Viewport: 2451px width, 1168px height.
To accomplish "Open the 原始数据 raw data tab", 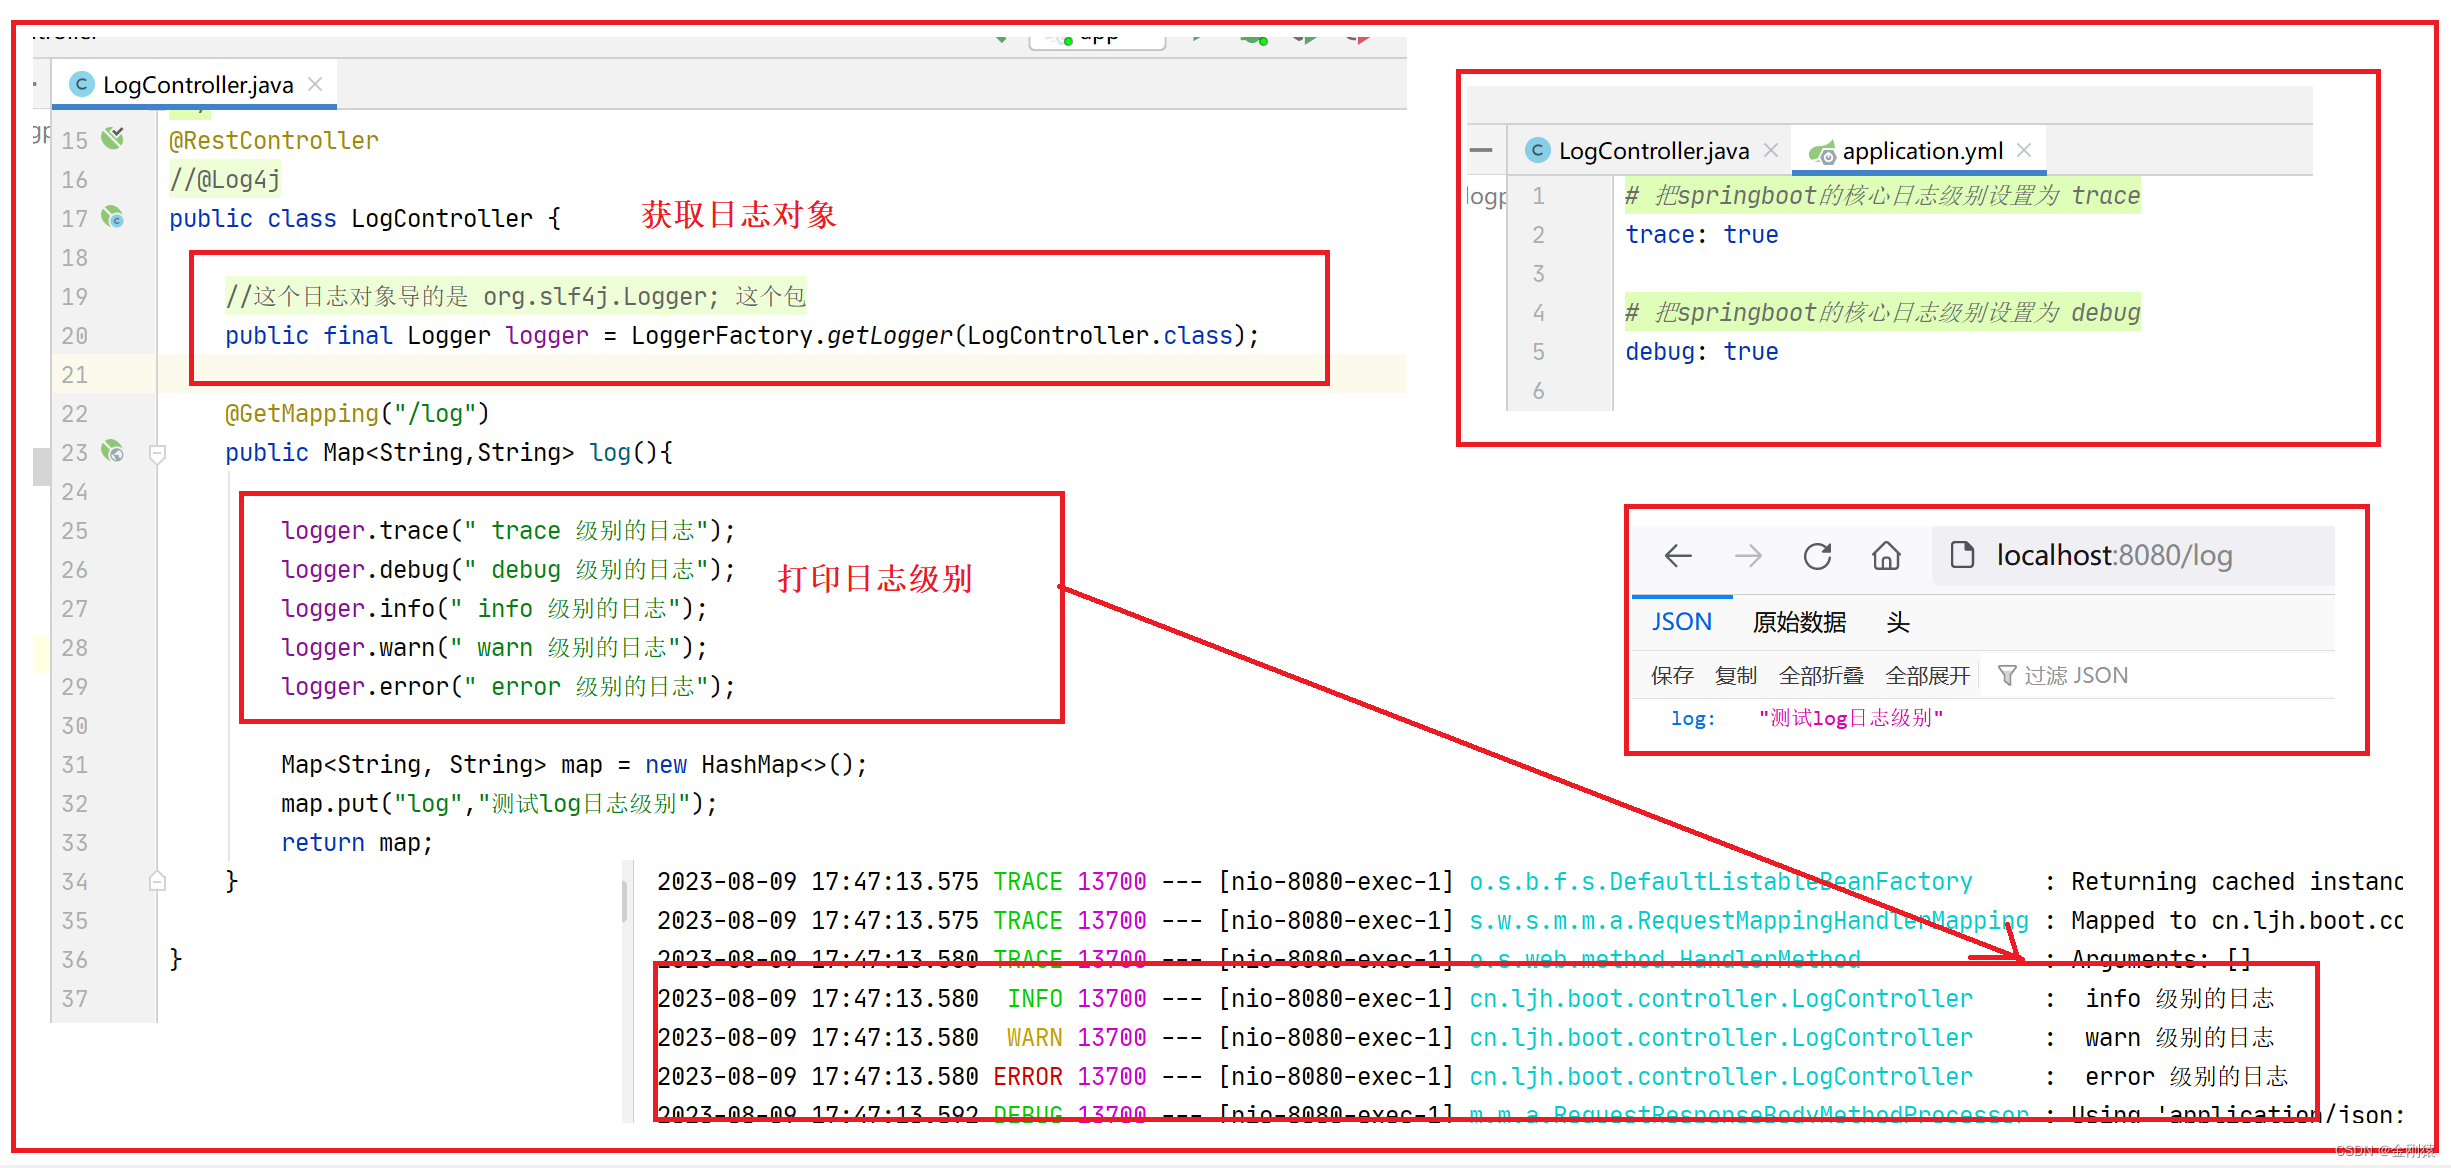I will coord(1799,622).
